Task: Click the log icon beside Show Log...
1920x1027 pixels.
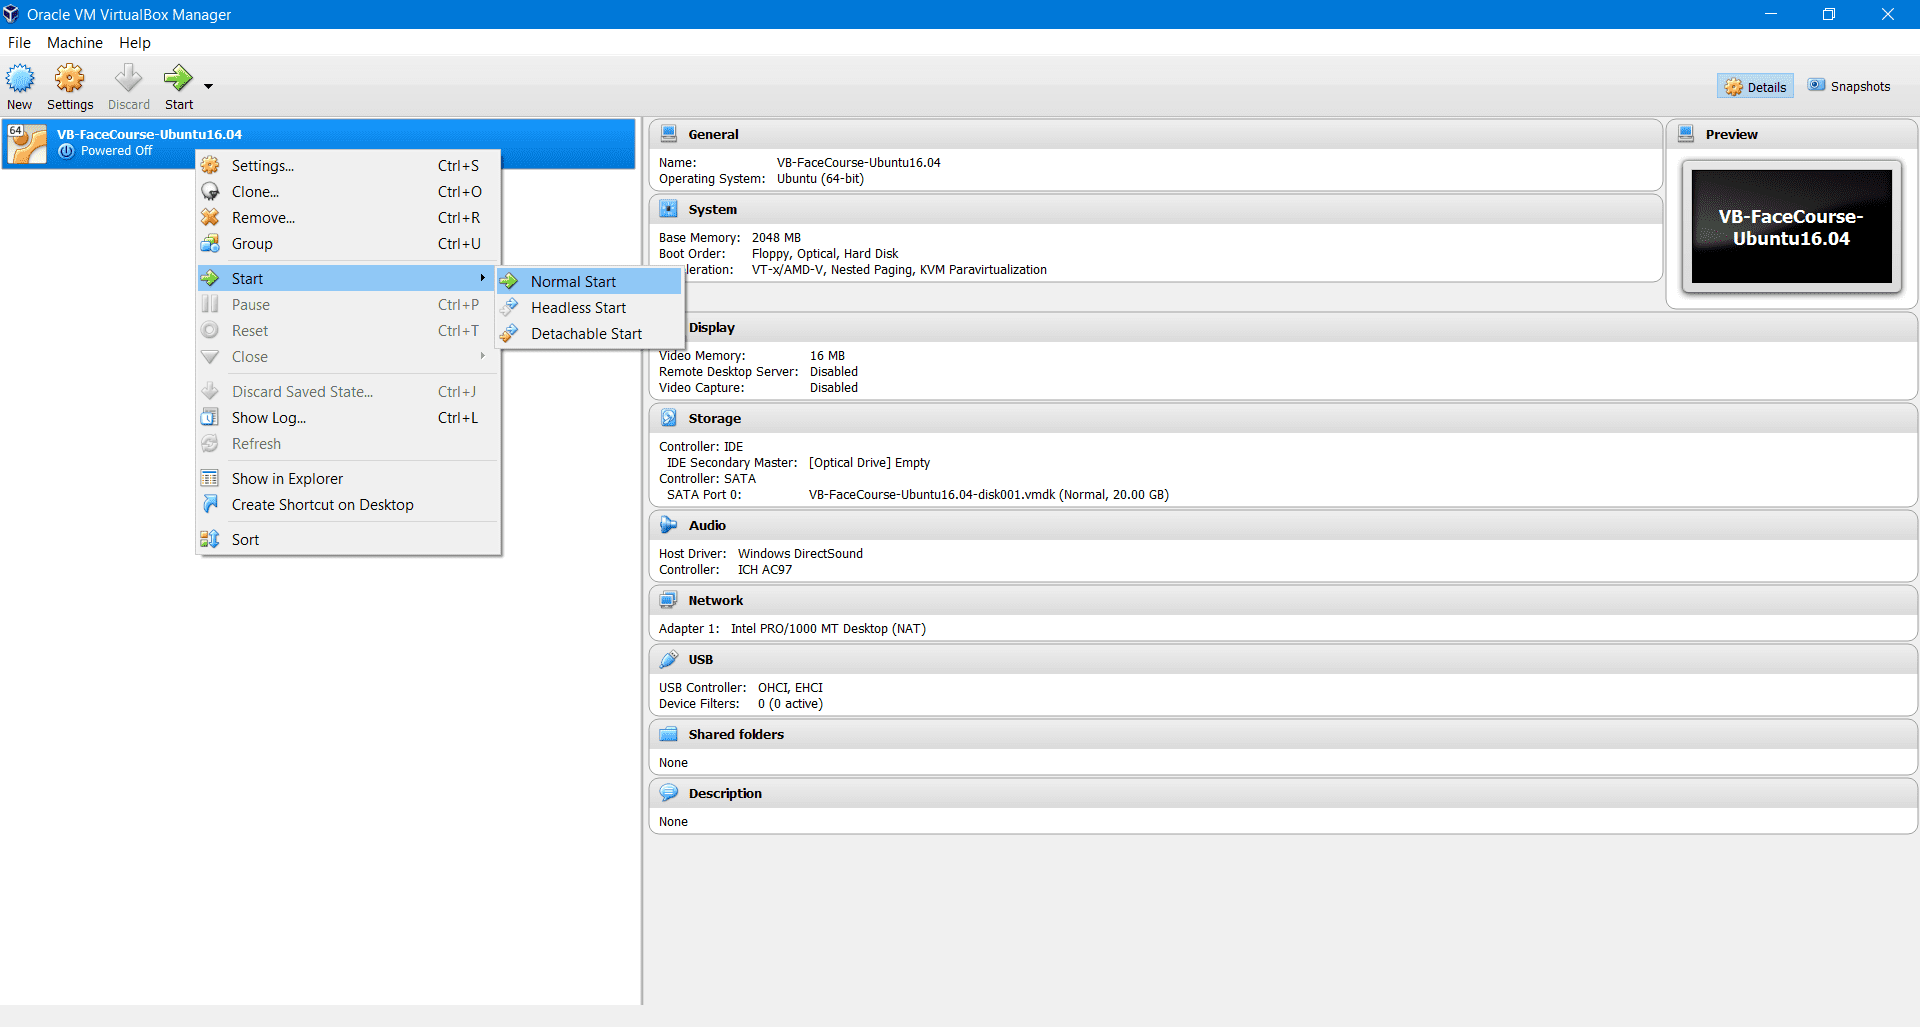Action: [x=210, y=417]
